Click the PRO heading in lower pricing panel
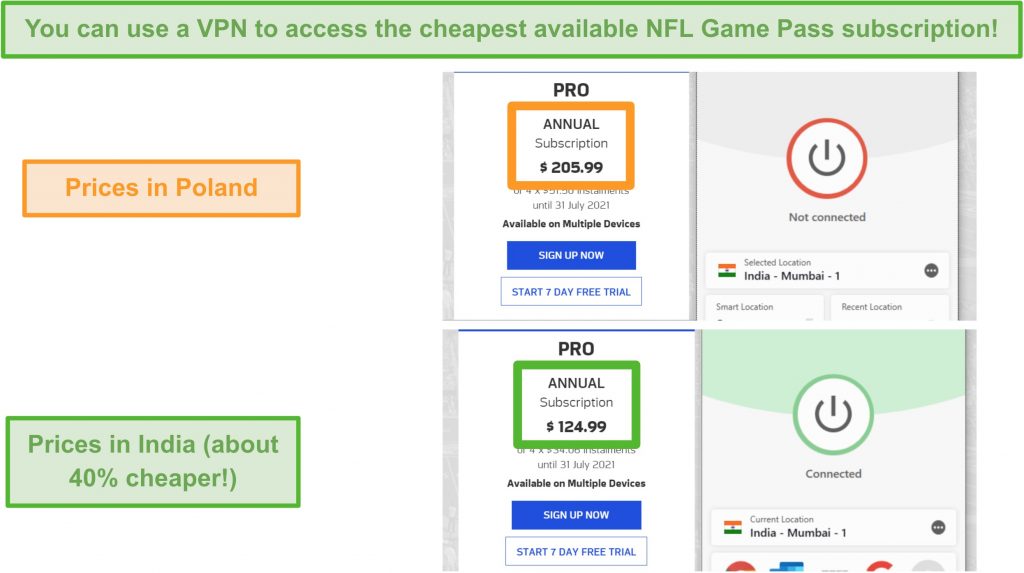The width and height of the screenshot is (1024, 573). 576,349
